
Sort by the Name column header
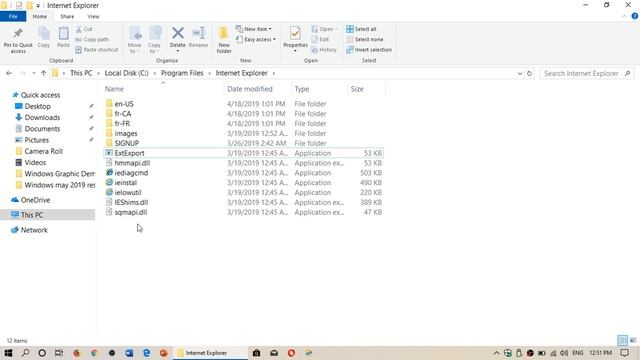tap(114, 89)
